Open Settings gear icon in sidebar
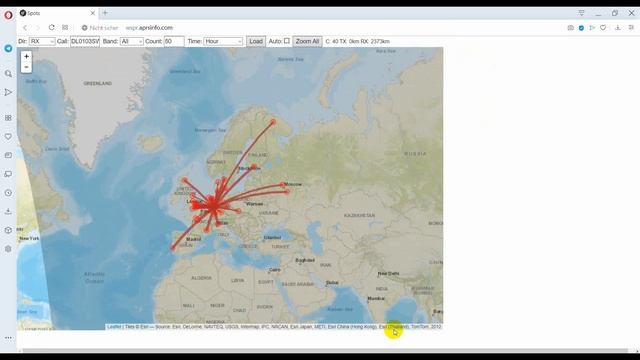Image resolution: width=640 pixels, height=360 pixels. point(8,249)
